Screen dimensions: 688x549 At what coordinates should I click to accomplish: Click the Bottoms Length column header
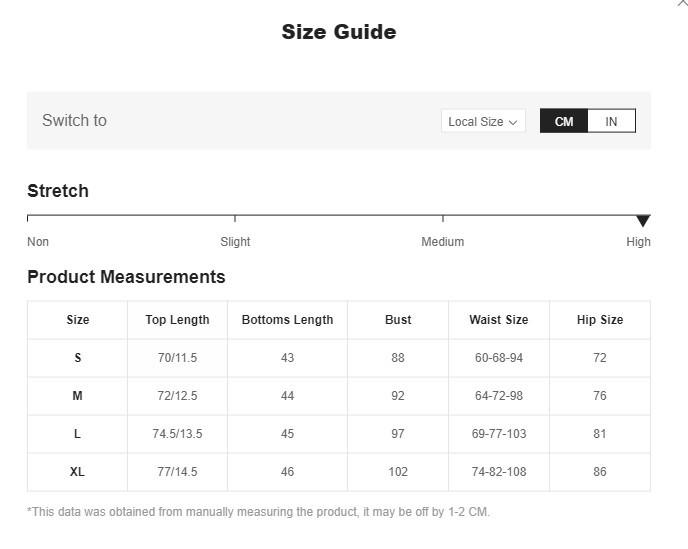(287, 320)
